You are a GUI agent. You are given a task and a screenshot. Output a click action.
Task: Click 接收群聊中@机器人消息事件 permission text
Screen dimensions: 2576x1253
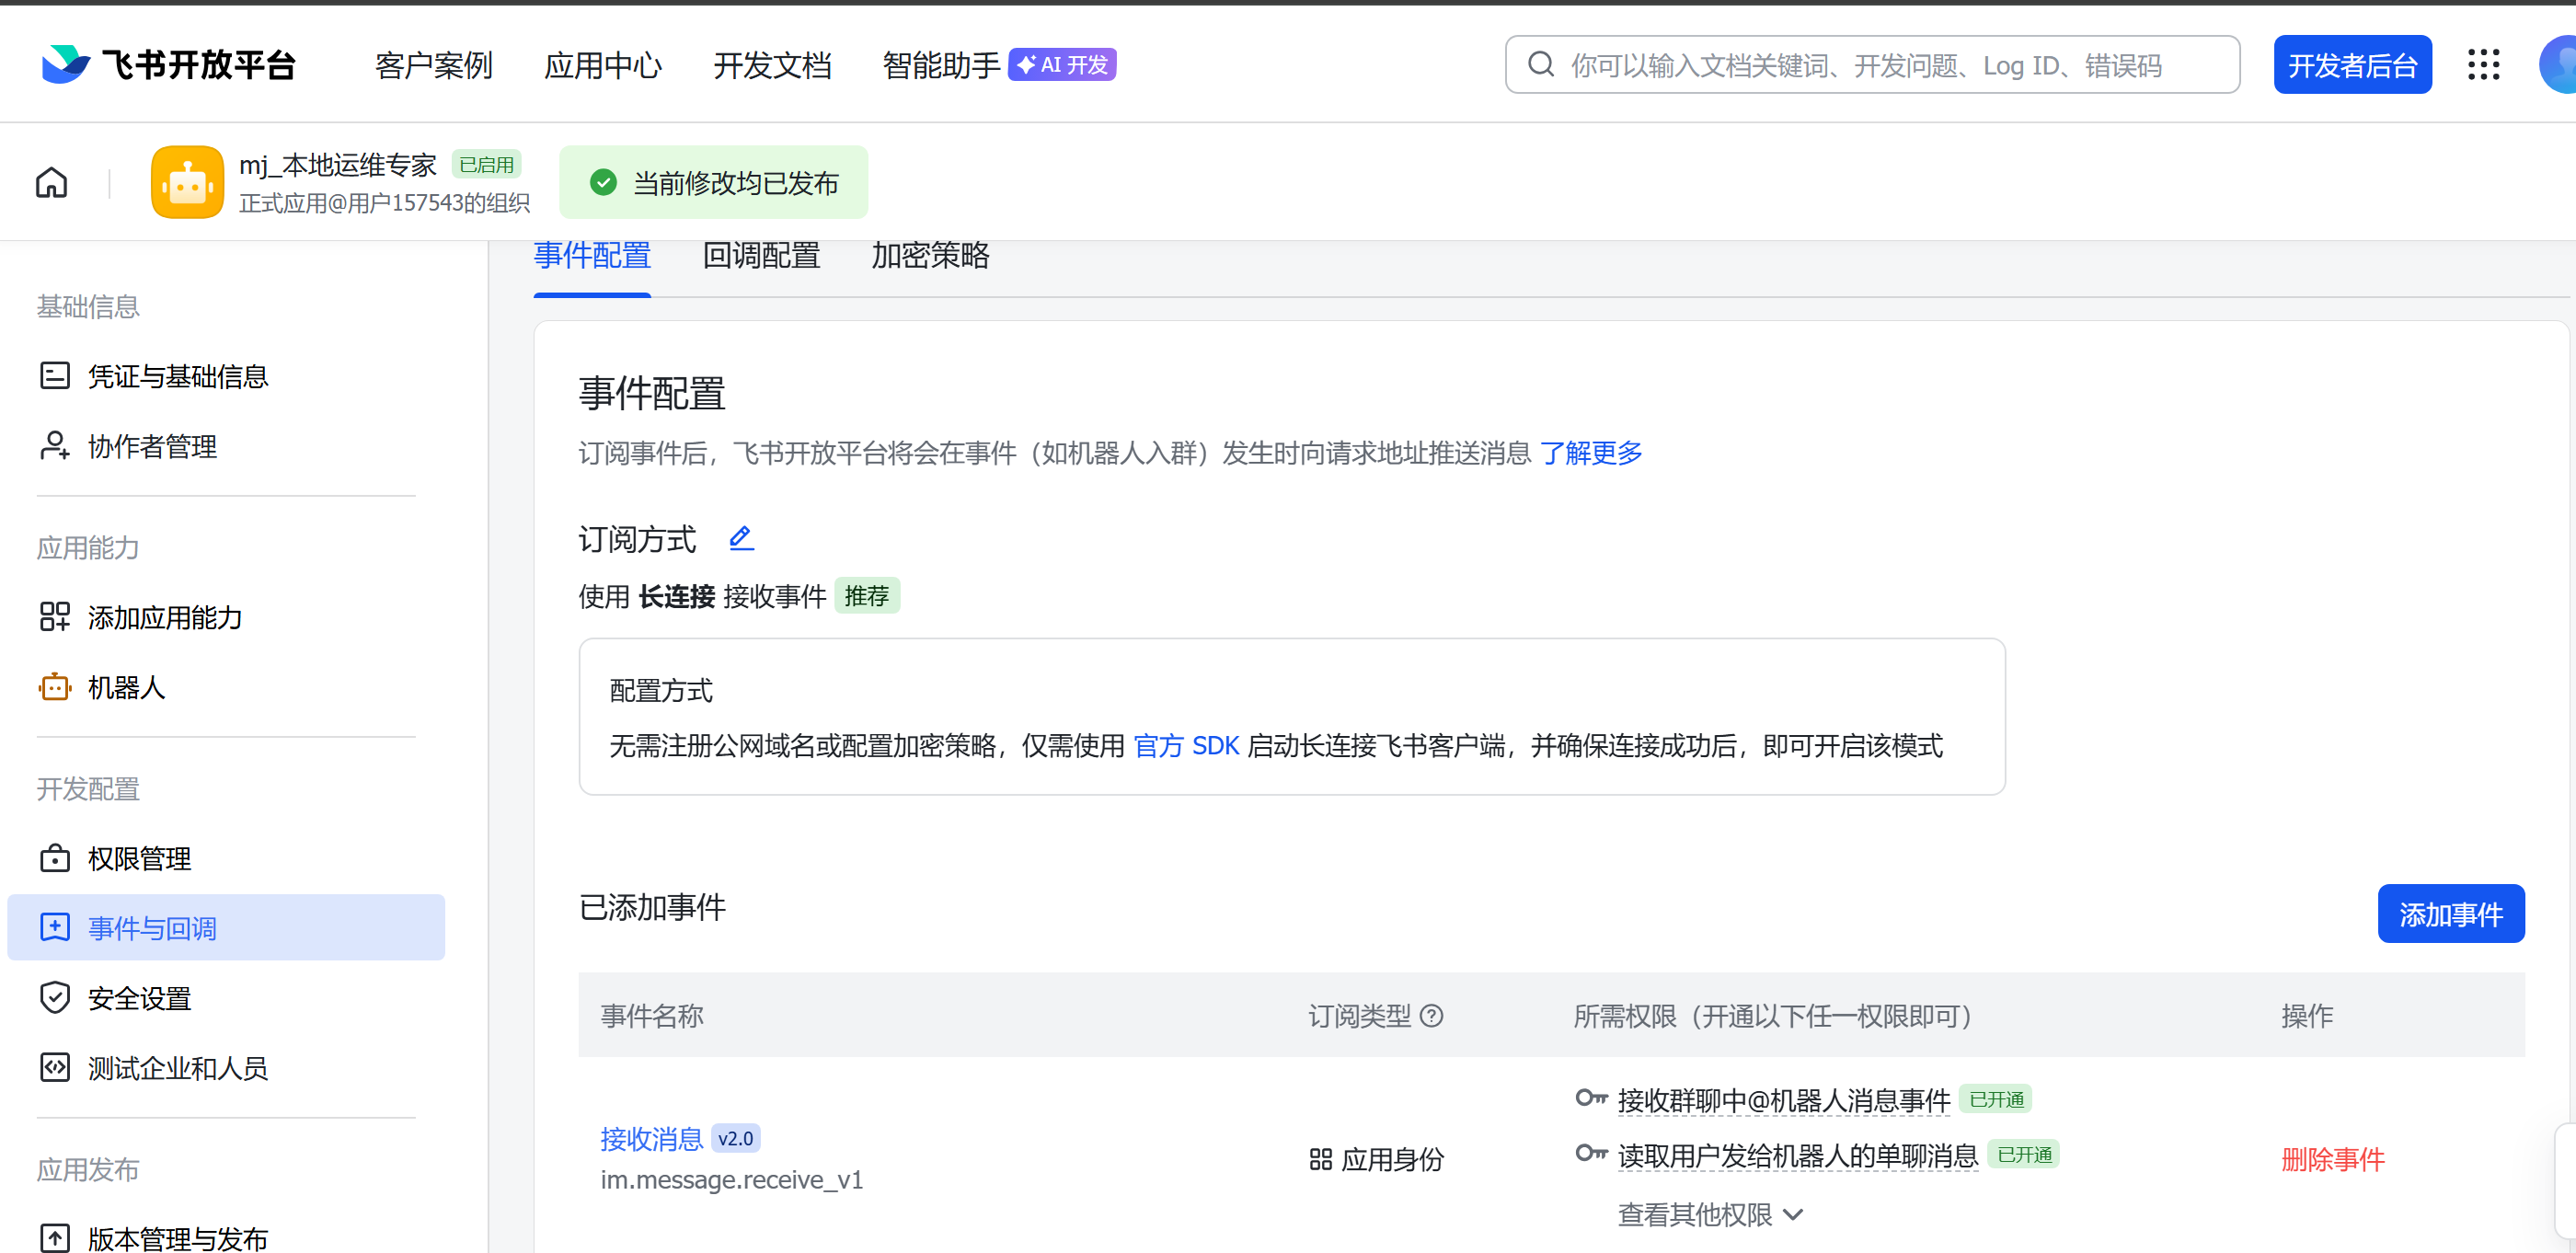point(1784,1100)
